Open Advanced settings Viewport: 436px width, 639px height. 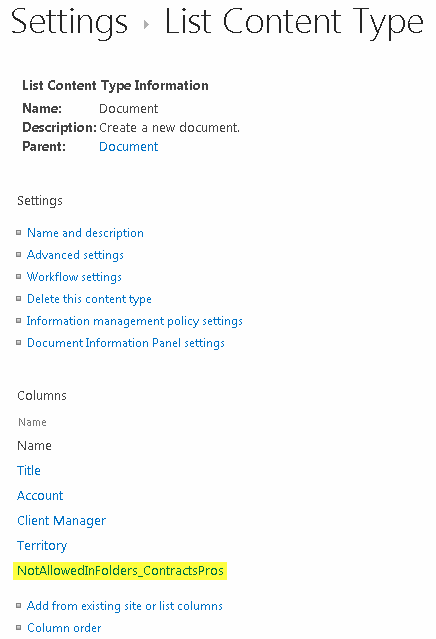point(75,255)
